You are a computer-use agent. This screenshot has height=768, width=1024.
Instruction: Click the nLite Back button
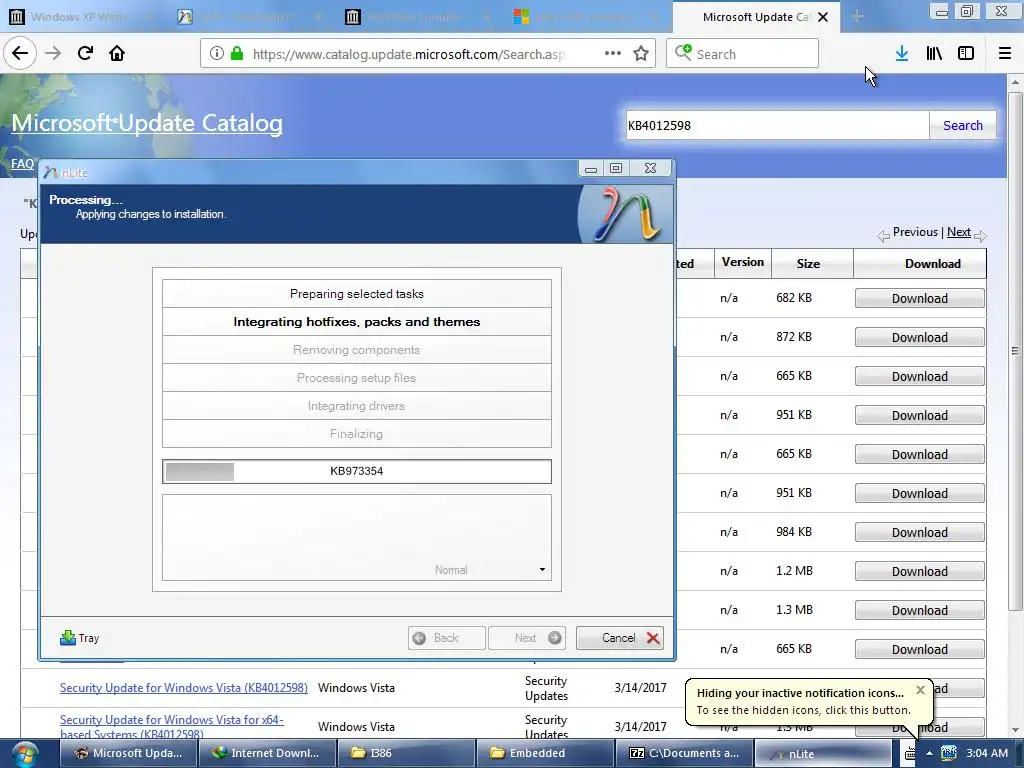click(x=447, y=638)
